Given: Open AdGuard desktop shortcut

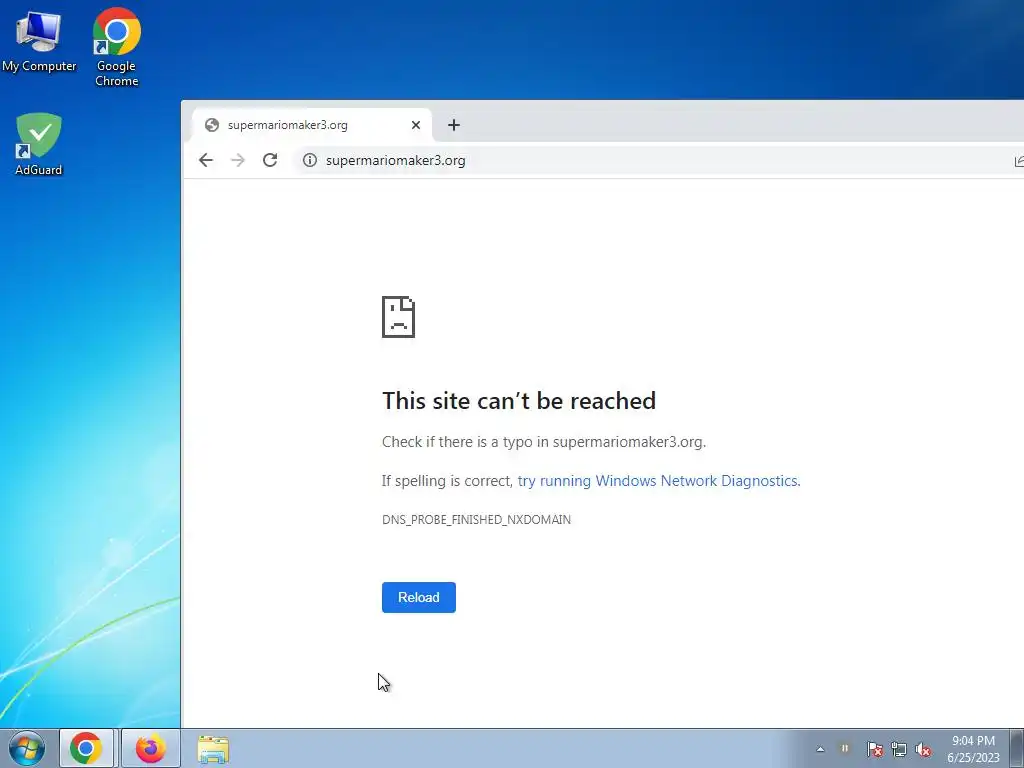Looking at the screenshot, I should 39,144.
